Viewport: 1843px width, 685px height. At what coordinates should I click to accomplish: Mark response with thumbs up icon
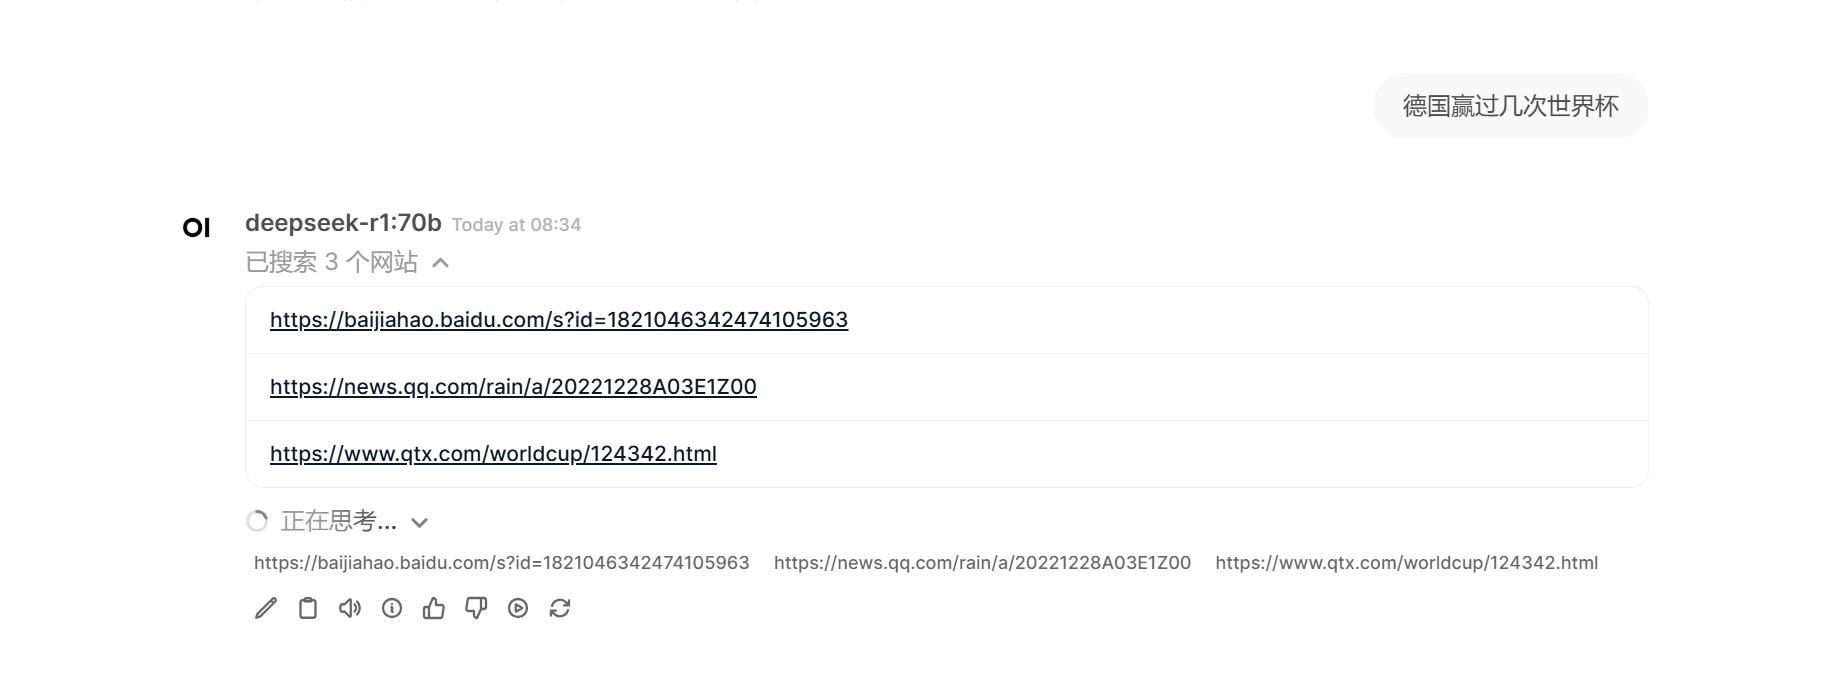coord(434,608)
